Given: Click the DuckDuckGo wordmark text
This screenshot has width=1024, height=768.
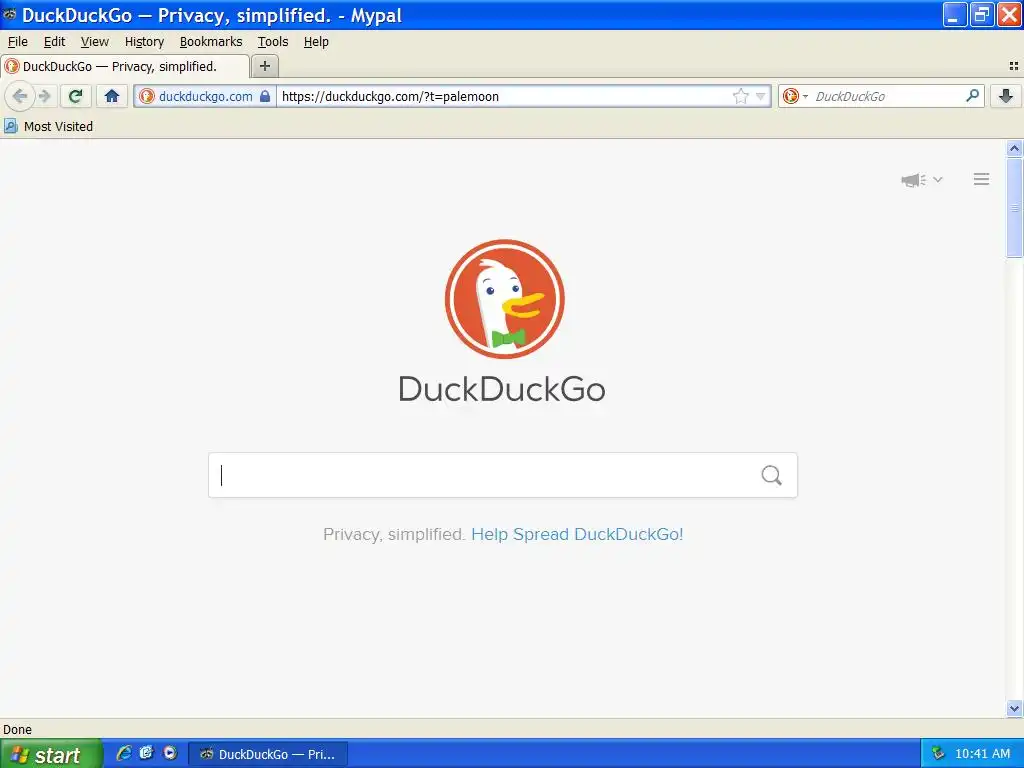Looking at the screenshot, I should coord(502,389).
